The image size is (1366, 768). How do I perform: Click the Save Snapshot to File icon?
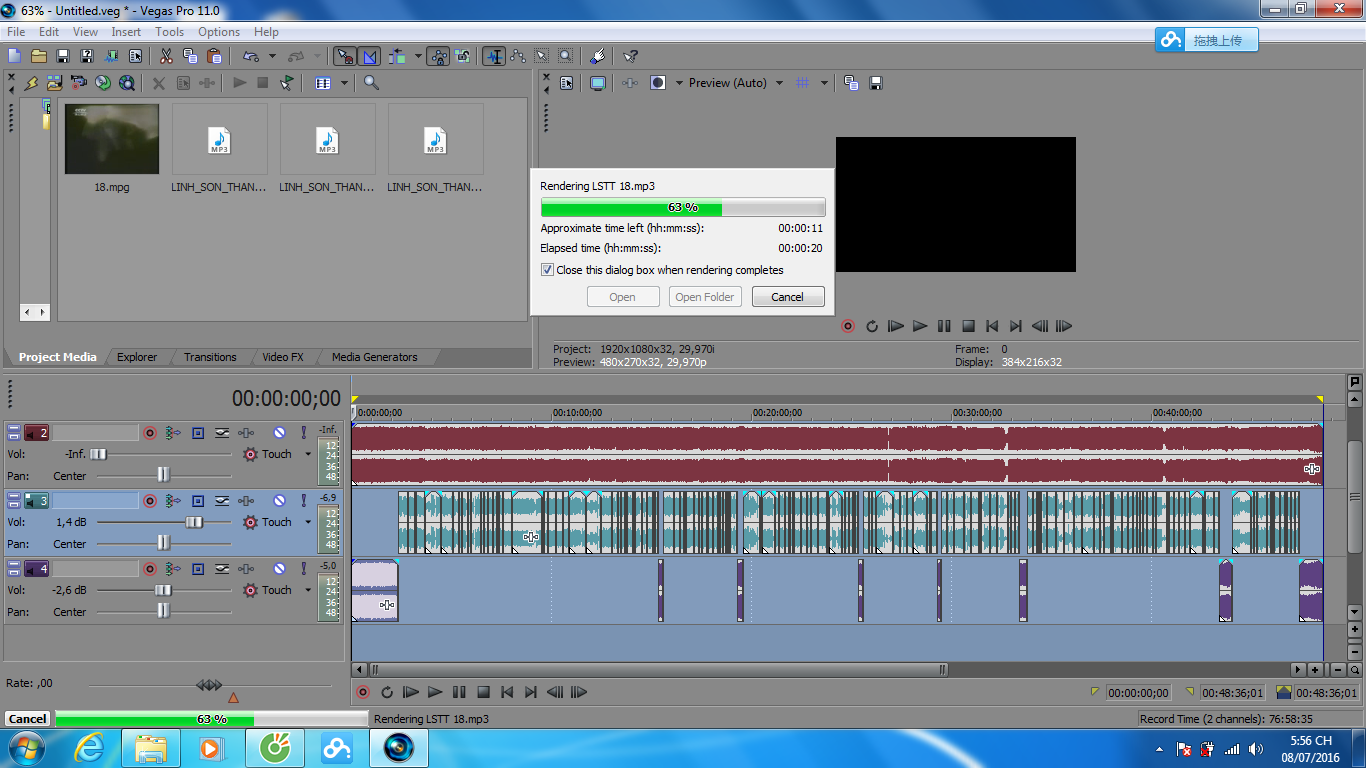point(876,83)
